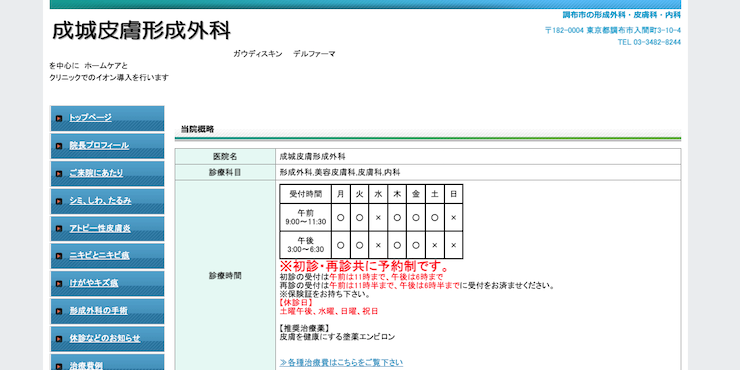Click the 水 column header

378,194
